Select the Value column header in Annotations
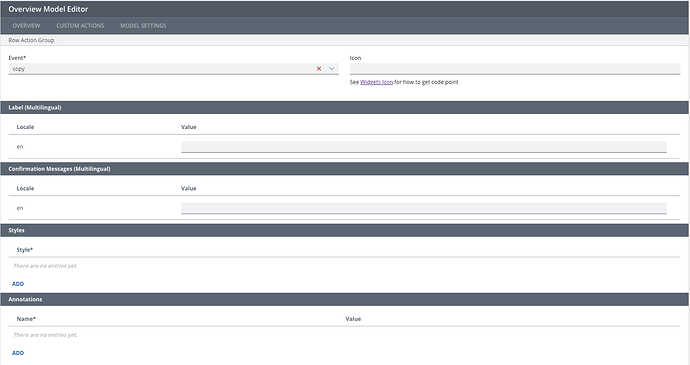Screen dimensions: 690x365 (x=353, y=319)
